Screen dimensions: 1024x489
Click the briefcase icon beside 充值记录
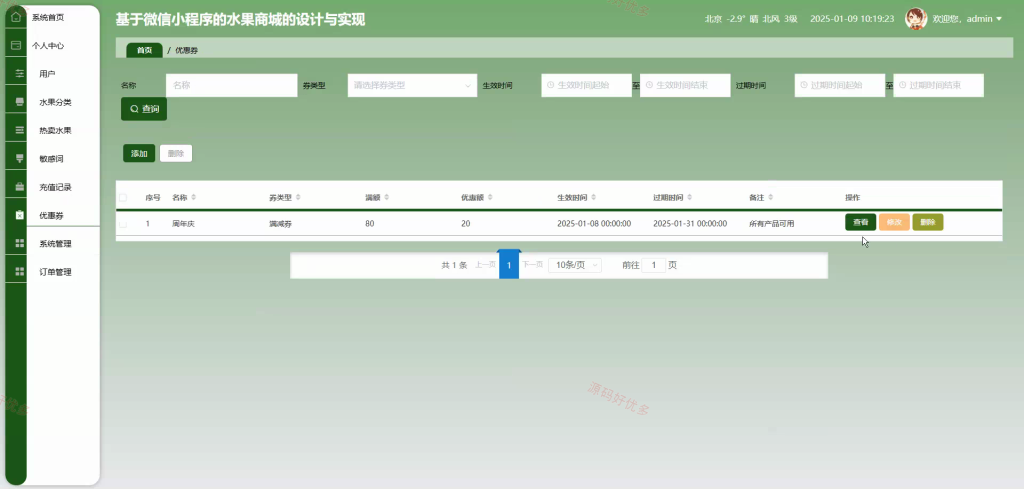pos(20,187)
